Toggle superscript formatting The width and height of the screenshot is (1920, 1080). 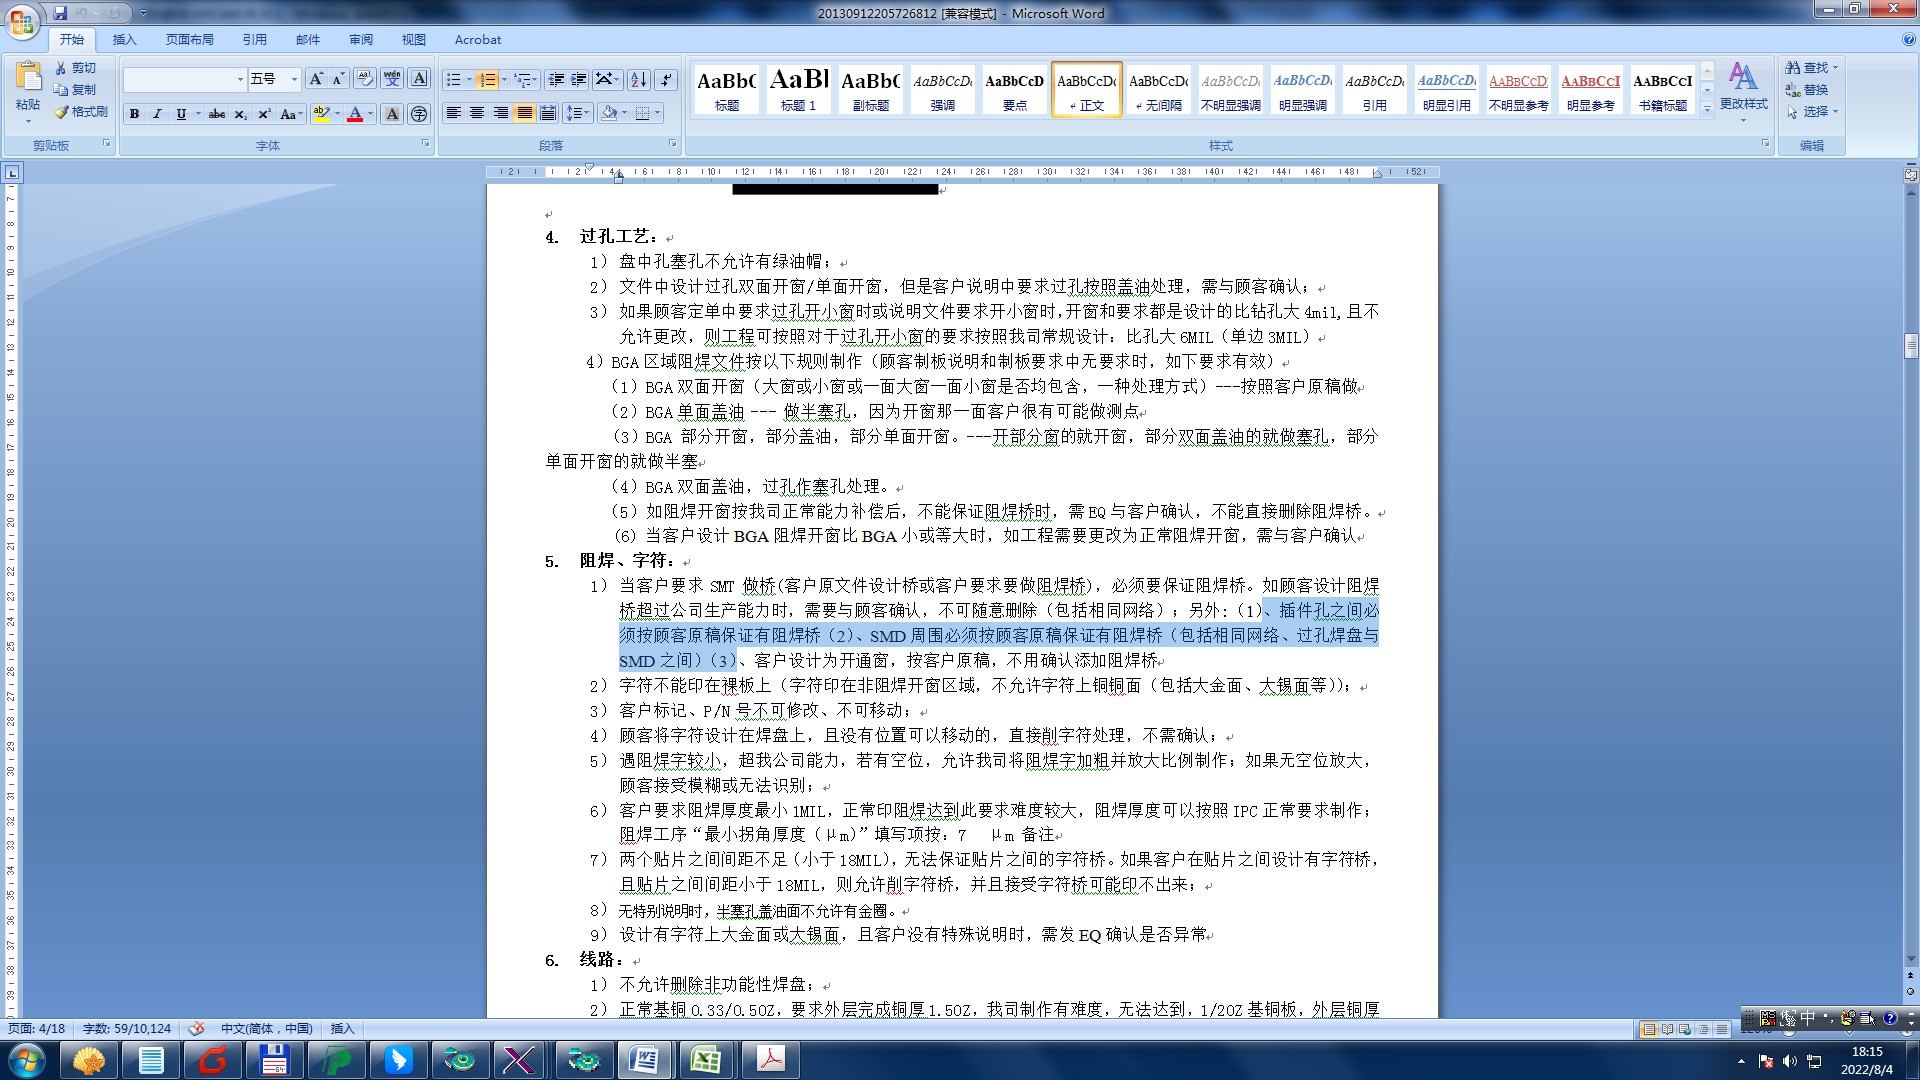click(264, 114)
